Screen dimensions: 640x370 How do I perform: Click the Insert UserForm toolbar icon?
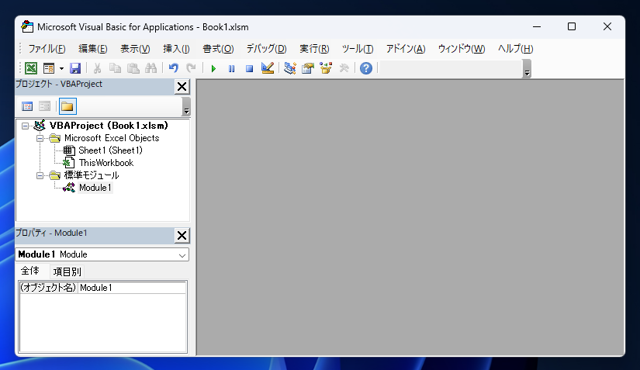pyautogui.click(x=49, y=68)
